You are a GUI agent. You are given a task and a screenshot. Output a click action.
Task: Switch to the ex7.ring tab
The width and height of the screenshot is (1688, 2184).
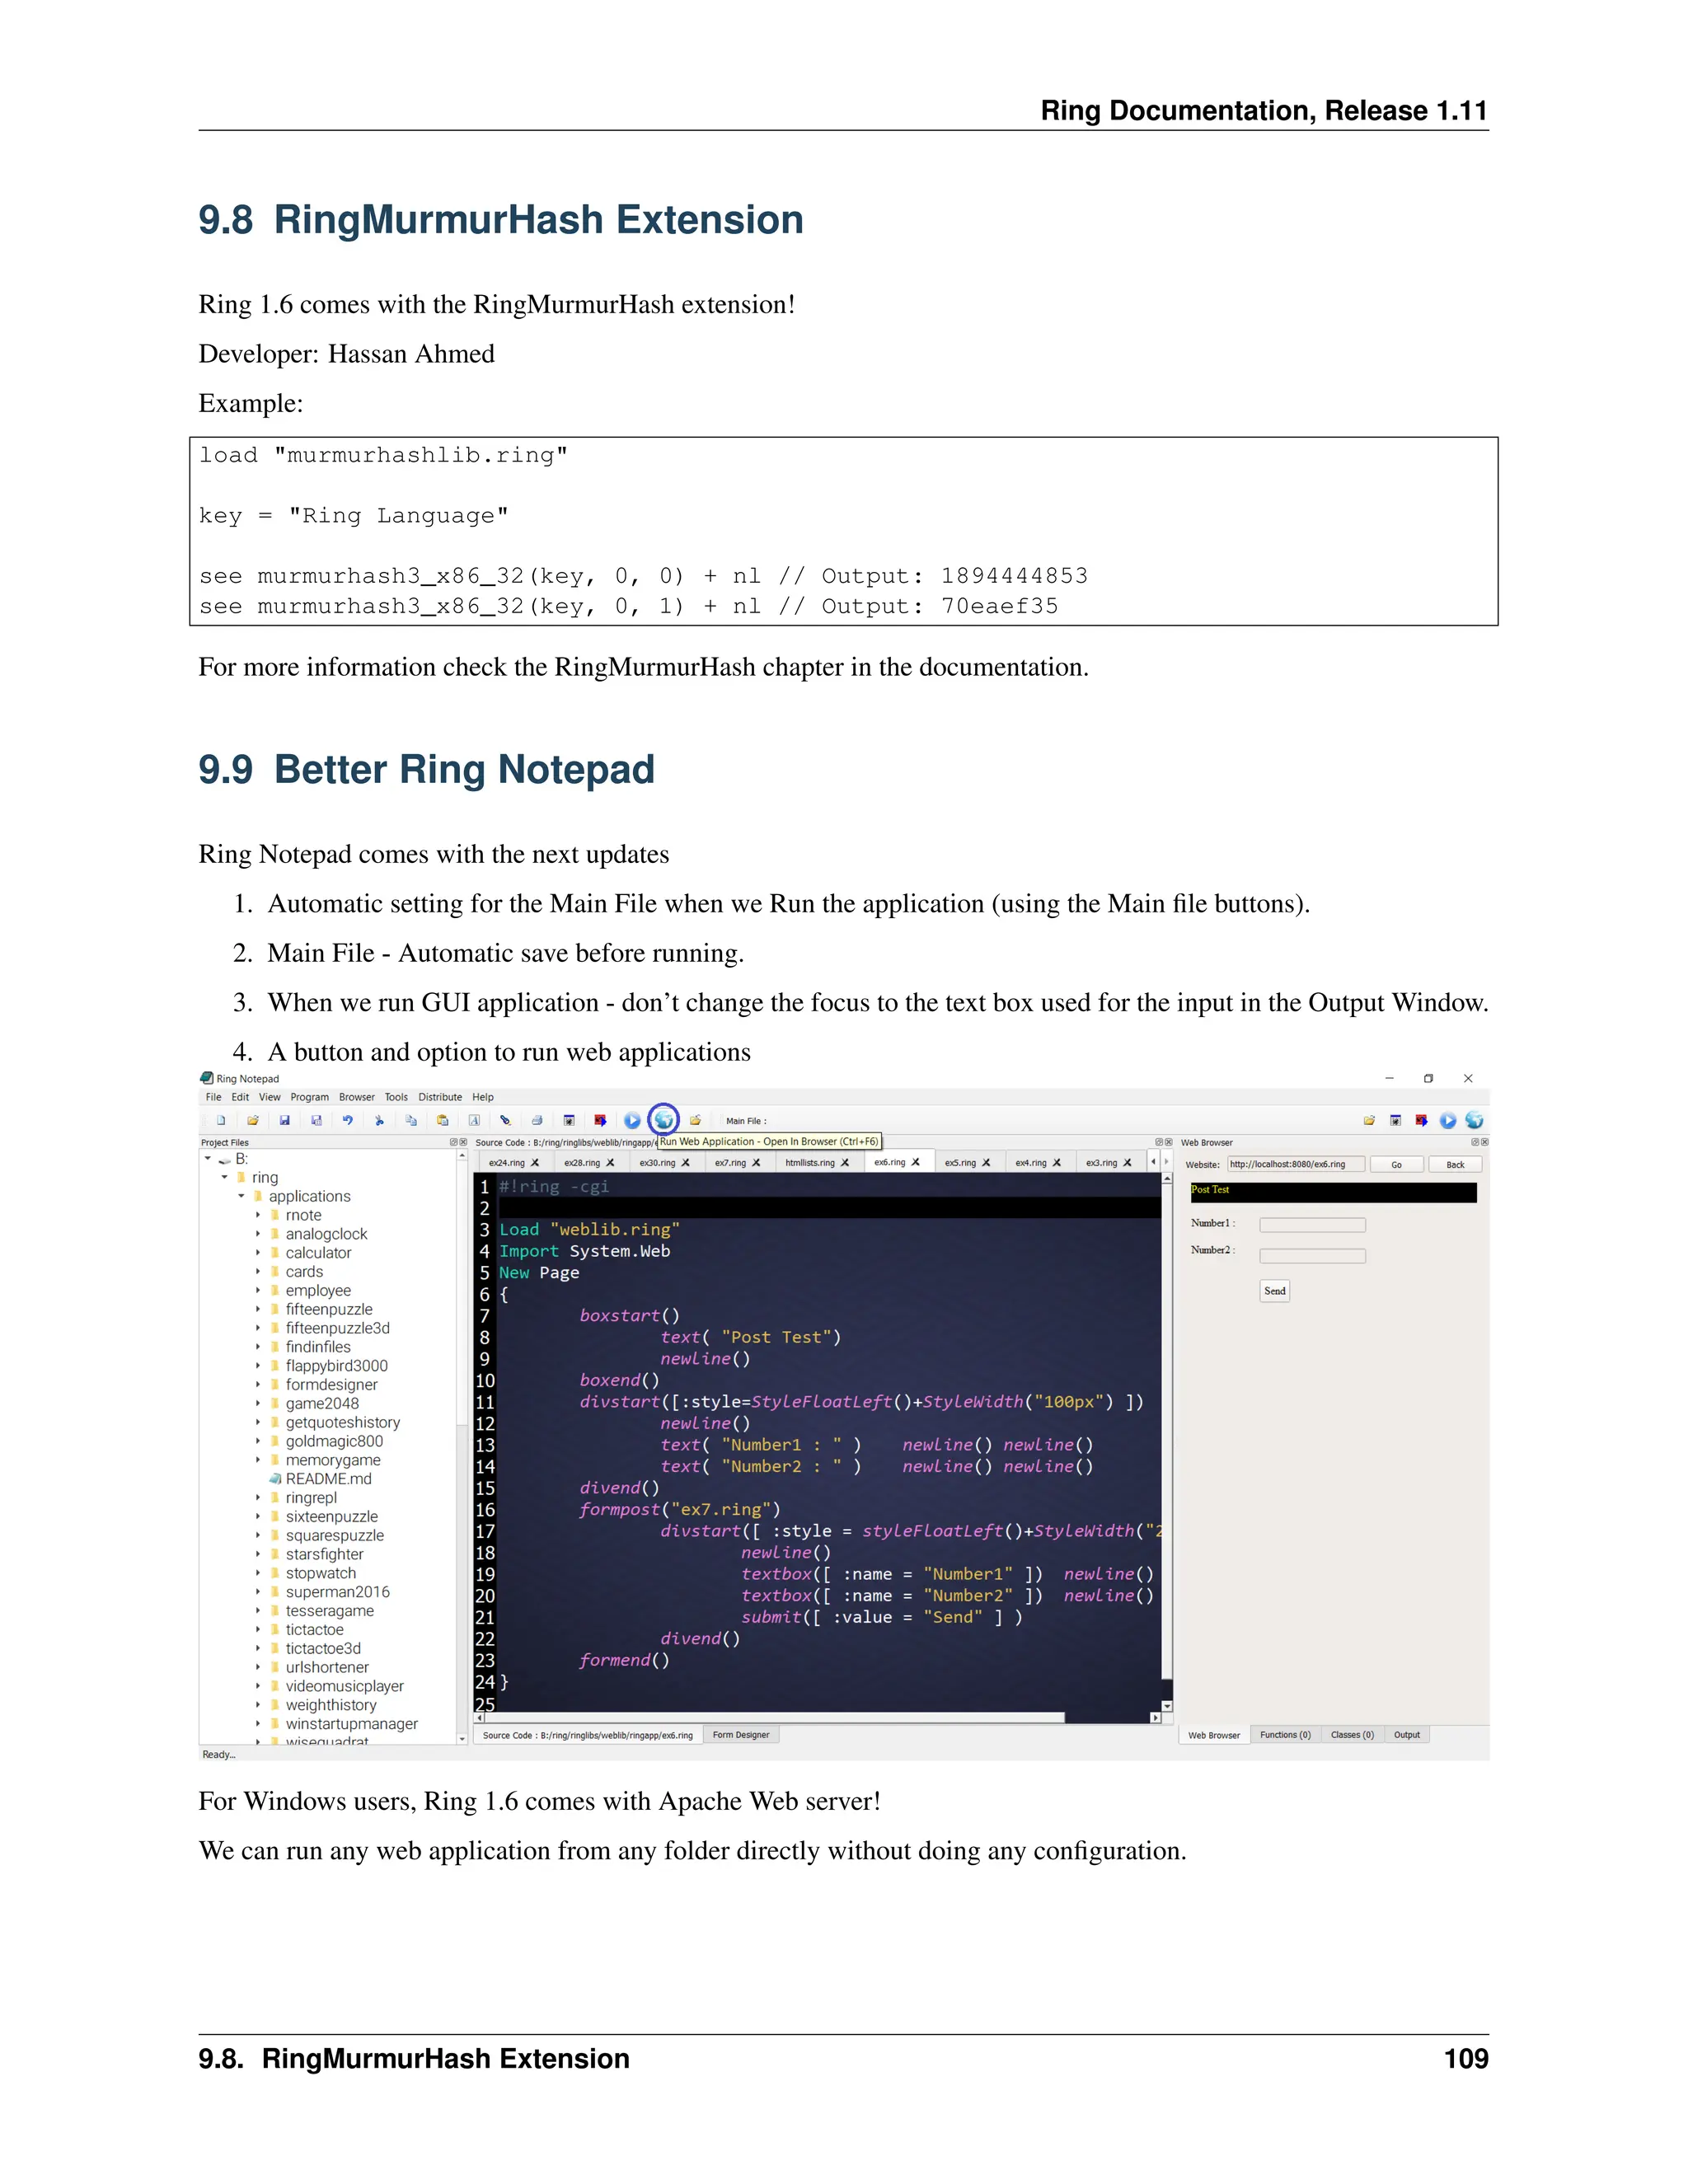click(730, 1163)
